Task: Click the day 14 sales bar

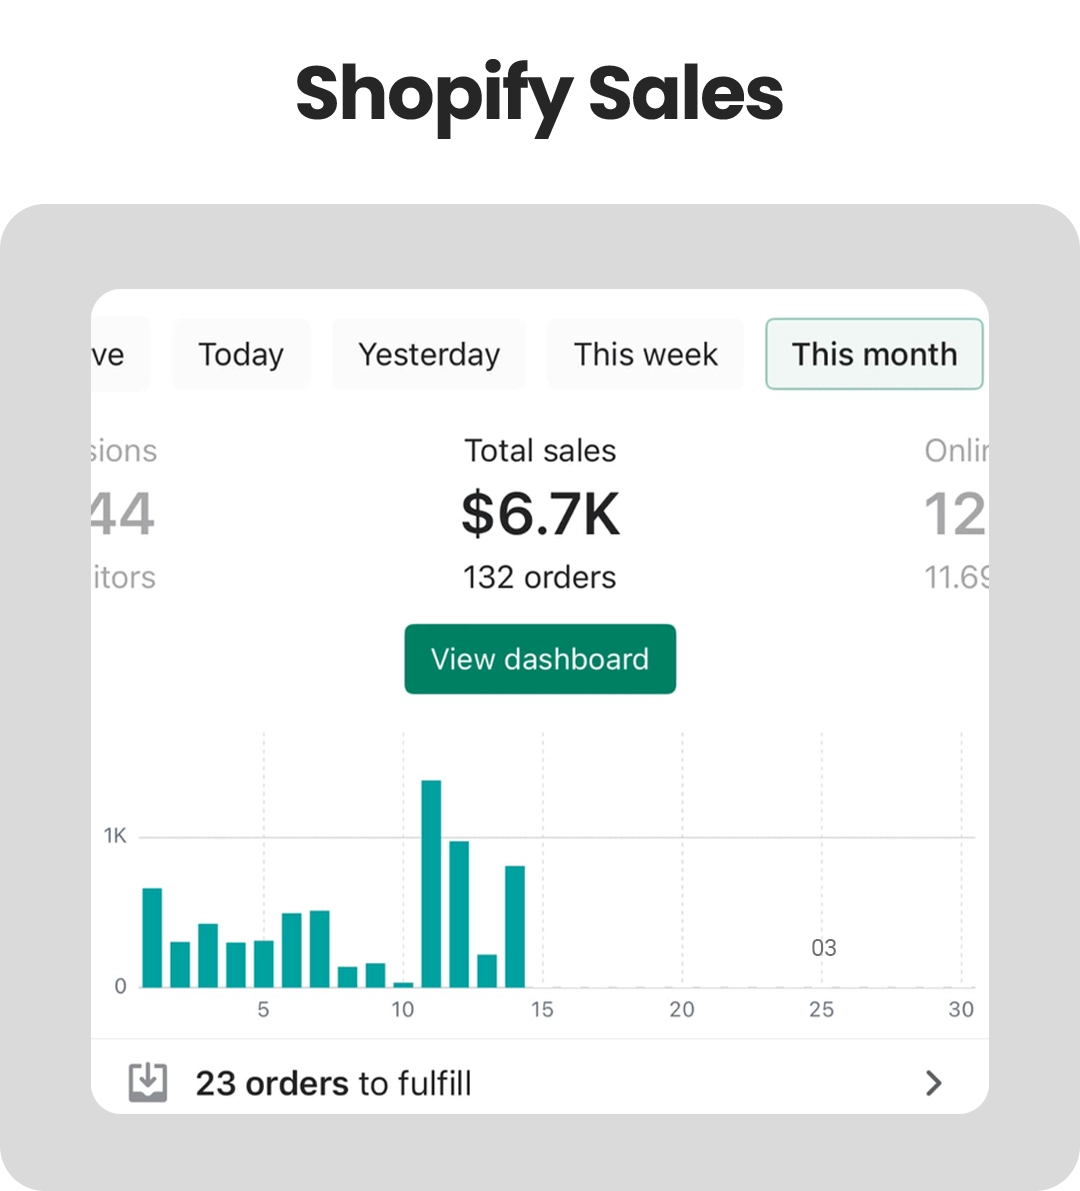Action: pyautogui.click(x=515, y=926)
